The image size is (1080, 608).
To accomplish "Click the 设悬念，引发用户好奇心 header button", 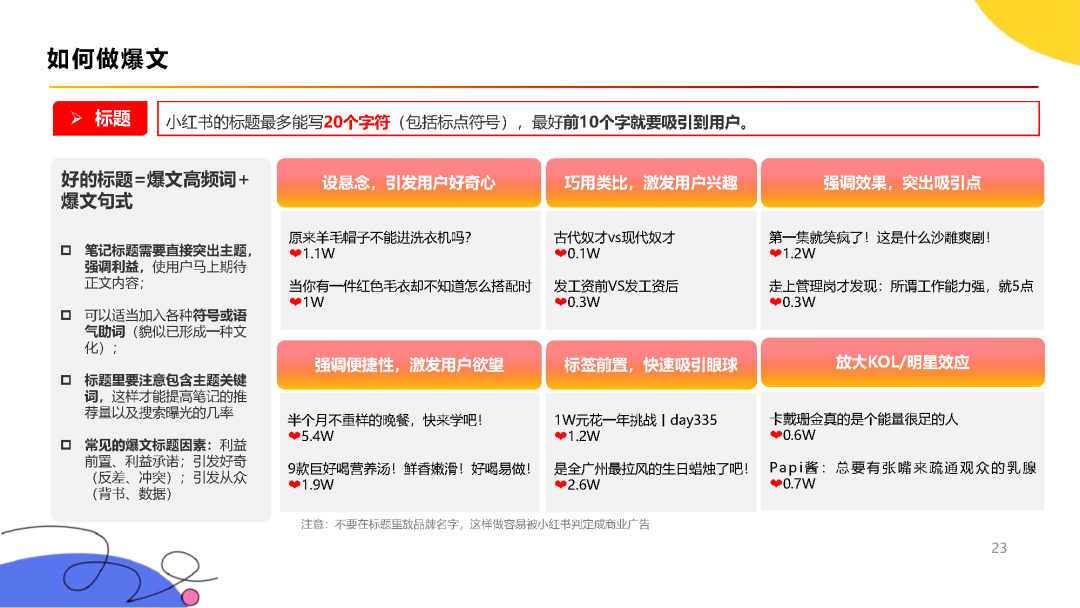I will point(409,183).
